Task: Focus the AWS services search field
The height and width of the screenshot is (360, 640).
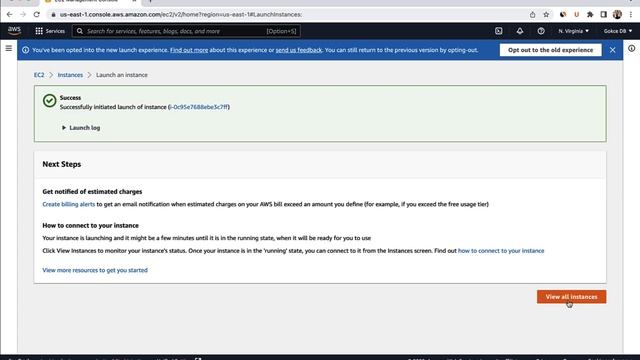Action: coord(186,31)
